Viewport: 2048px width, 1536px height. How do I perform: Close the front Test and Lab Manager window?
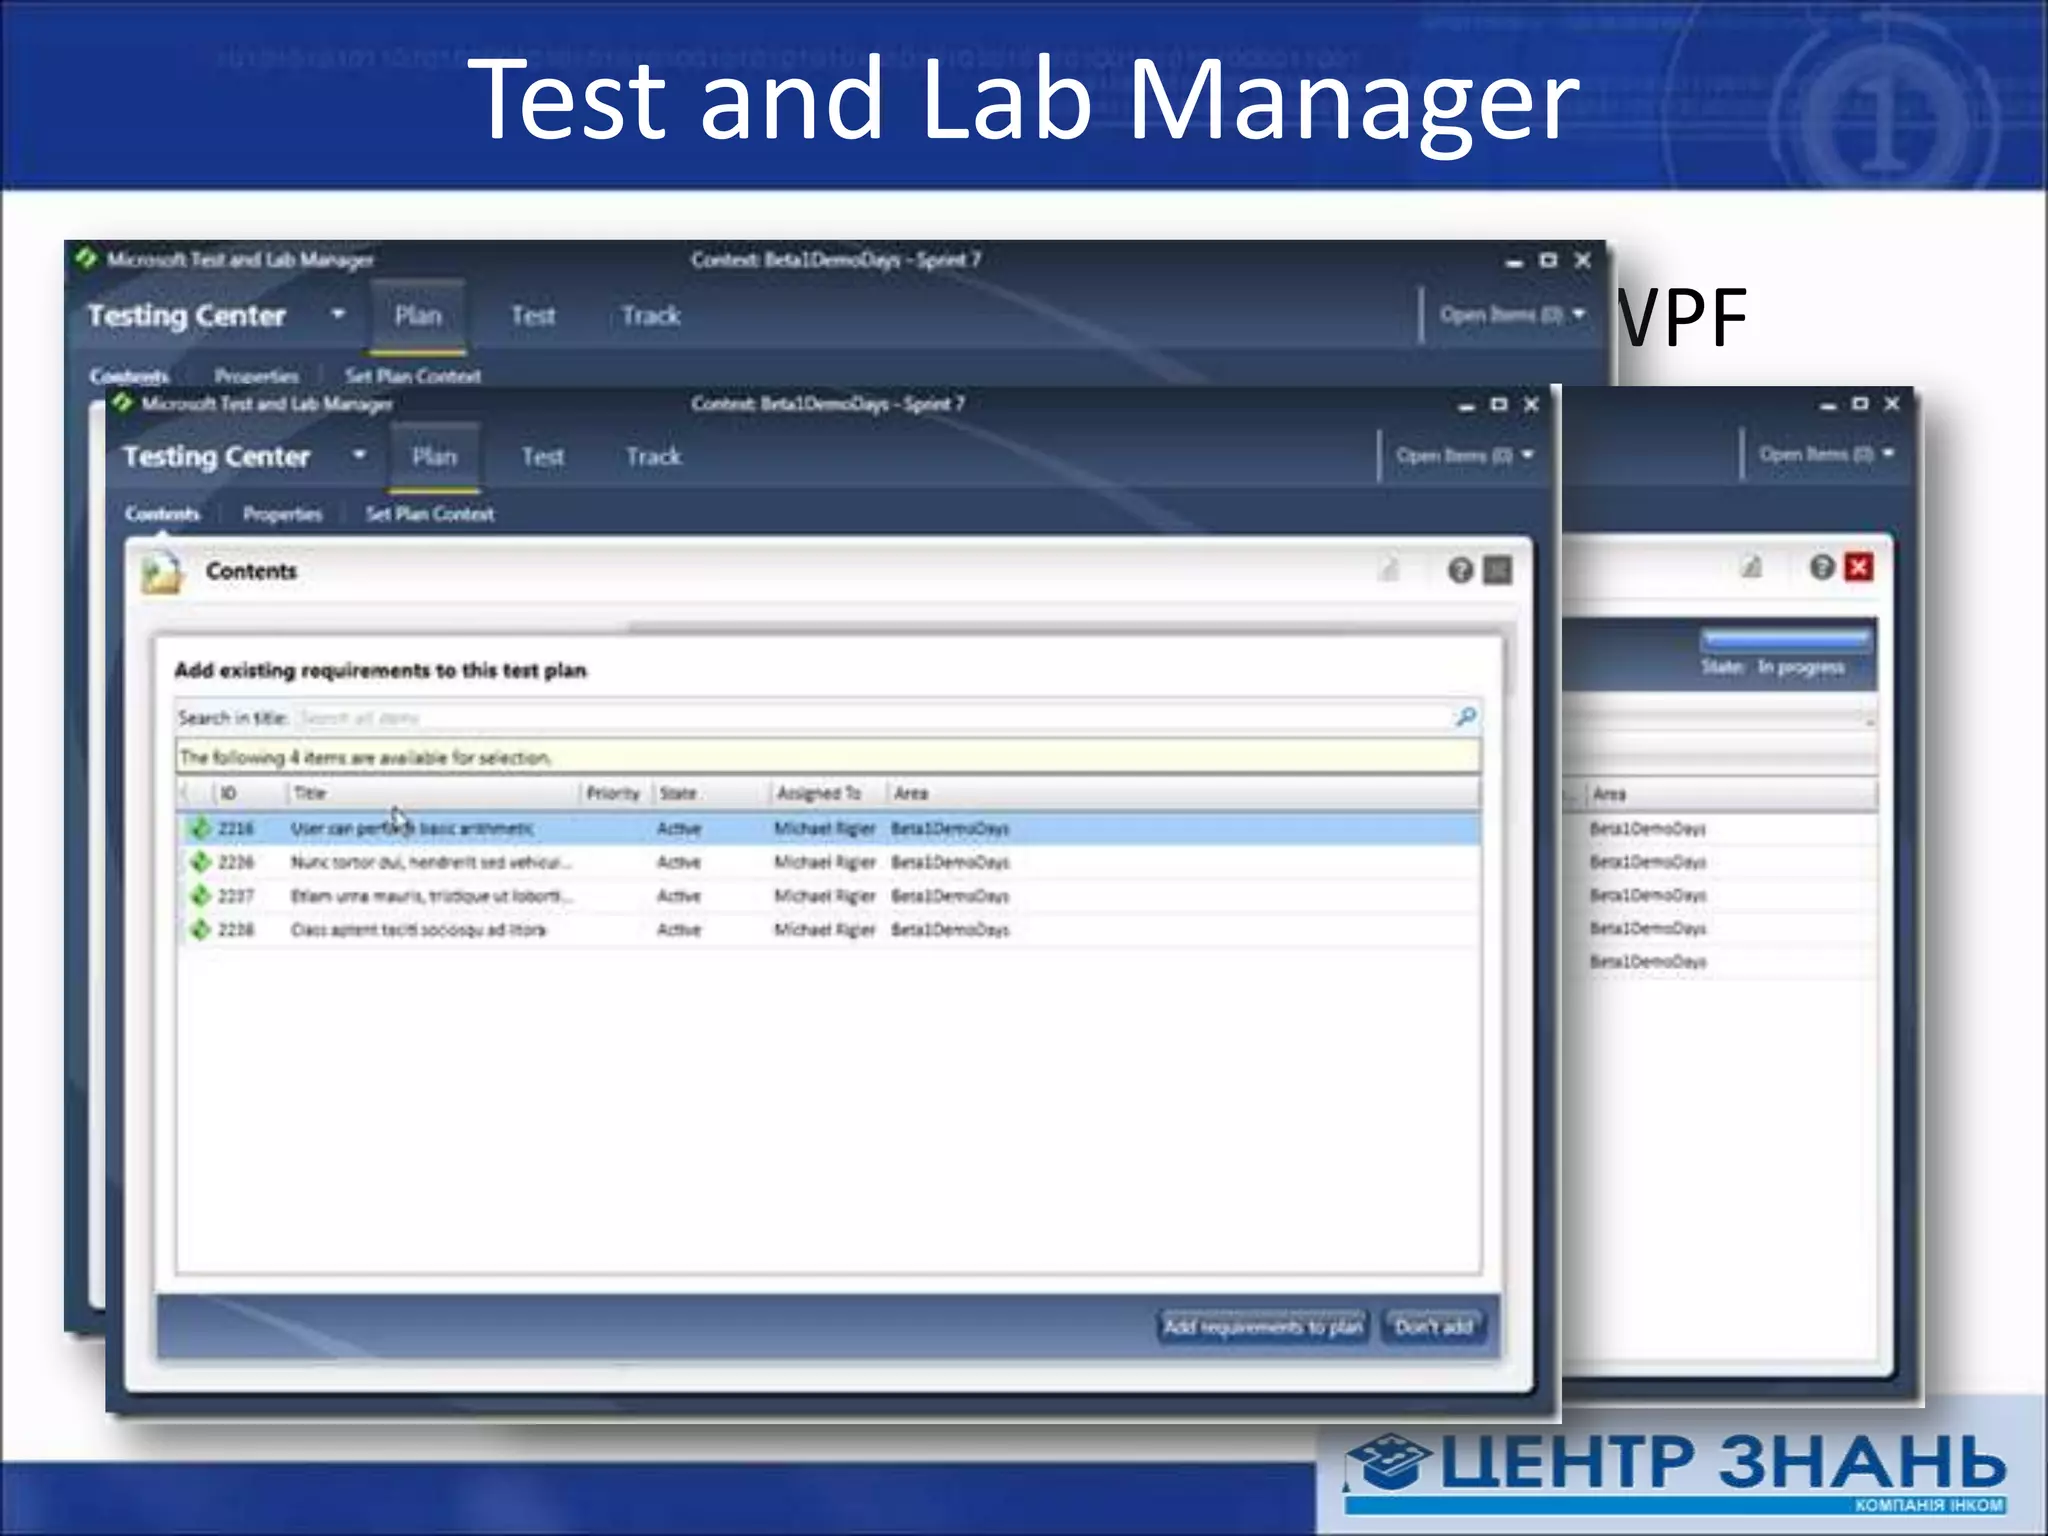coord(1531,404)
